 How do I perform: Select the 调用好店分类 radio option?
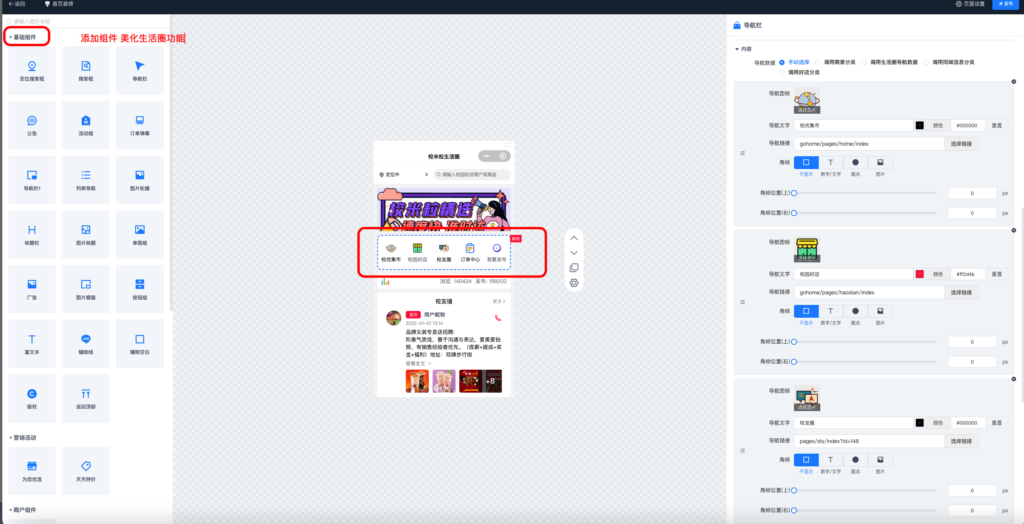[783, 72]
